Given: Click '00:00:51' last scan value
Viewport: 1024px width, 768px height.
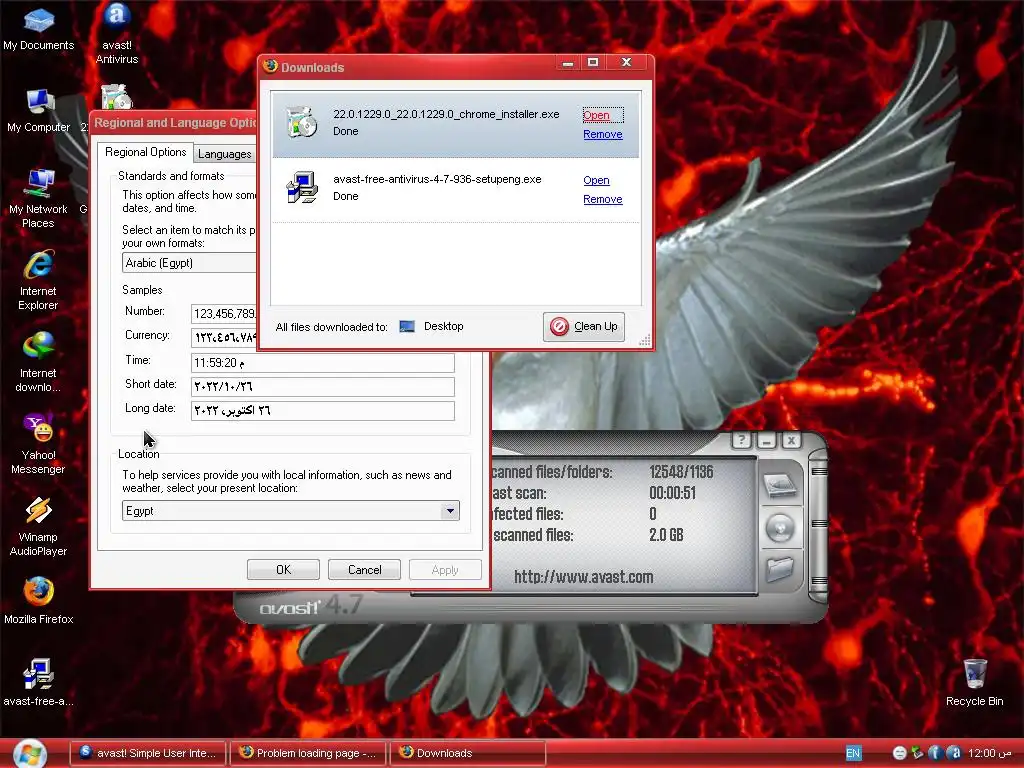Looking at the screenshot, I should [673, 493].
